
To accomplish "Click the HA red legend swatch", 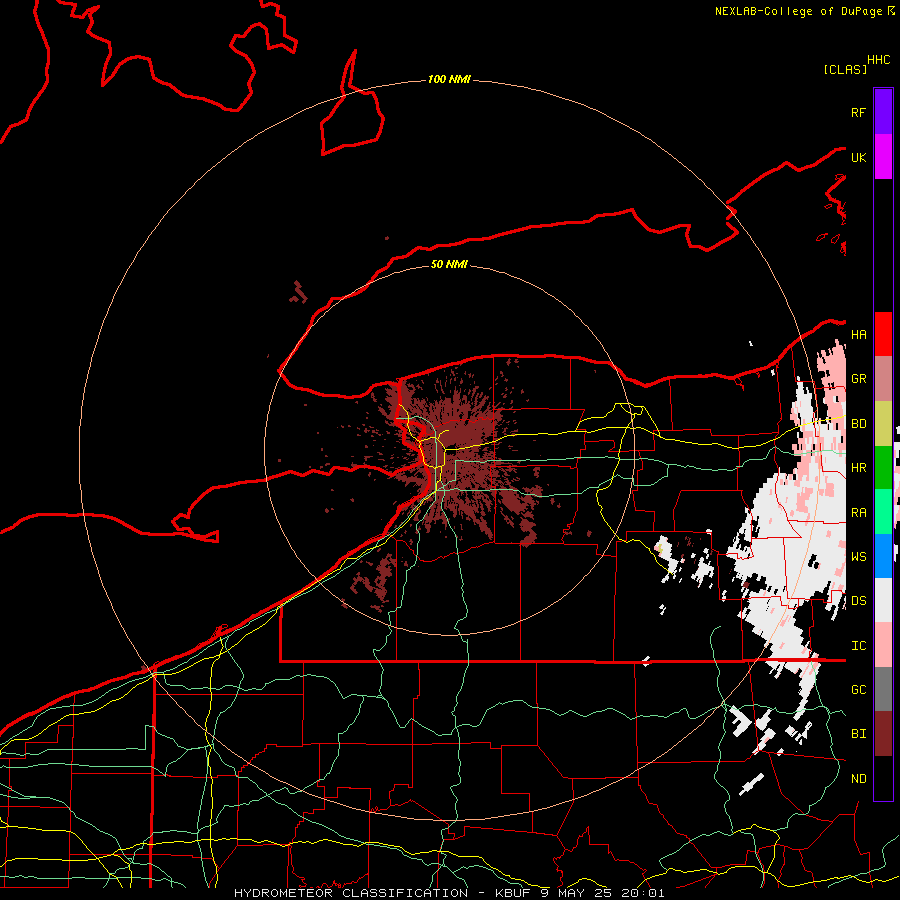I will click(x=883, y=334).
